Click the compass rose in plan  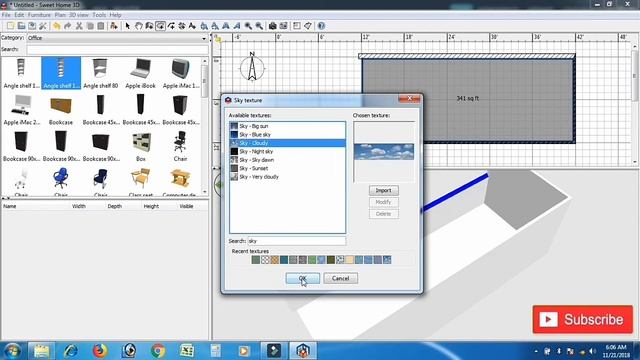click(252, 67)
